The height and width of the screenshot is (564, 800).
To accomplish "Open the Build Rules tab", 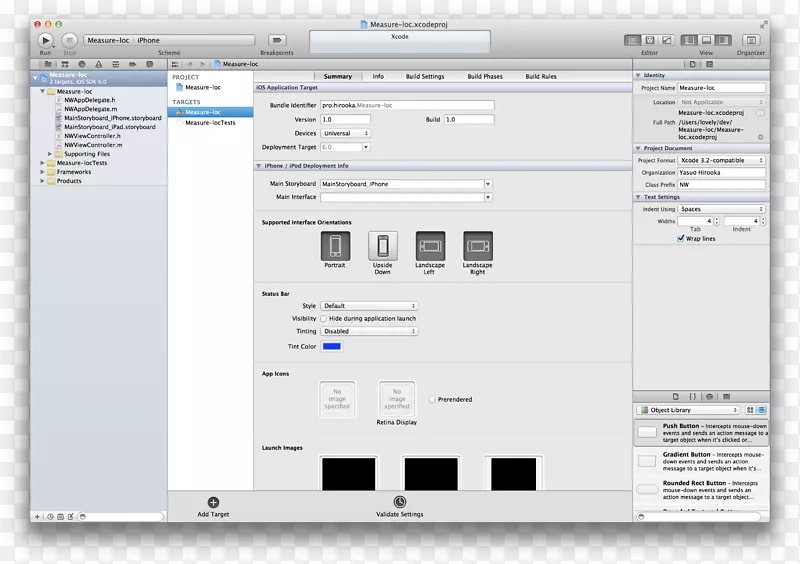I will 541,76.
